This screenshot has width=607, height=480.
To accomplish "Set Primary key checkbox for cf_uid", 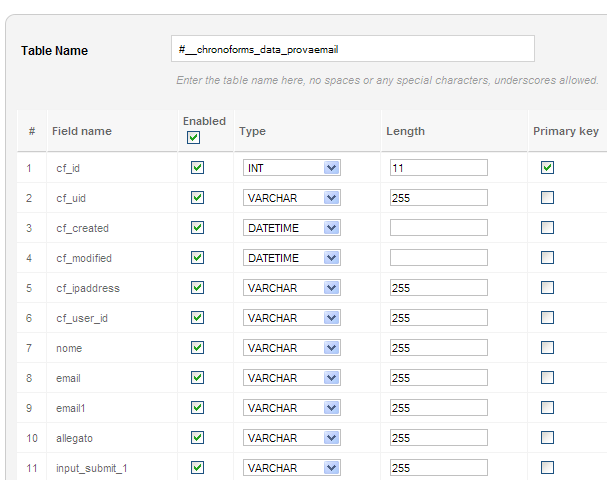I will point(547,198).
